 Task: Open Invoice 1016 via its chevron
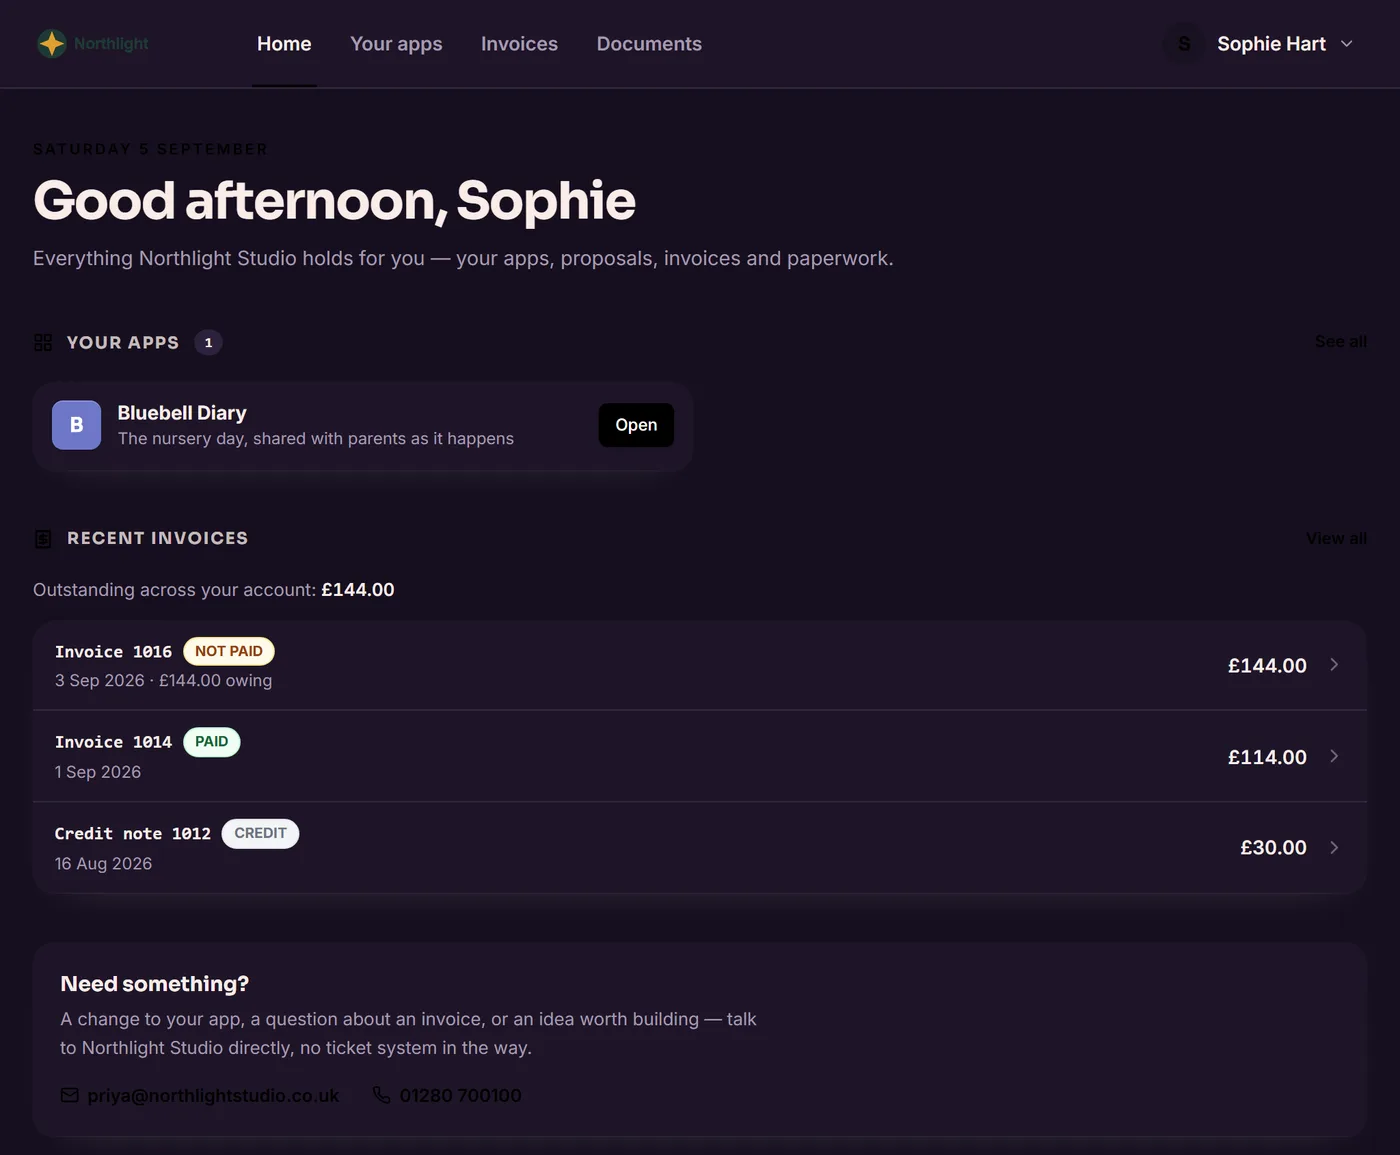[1334, 665]
